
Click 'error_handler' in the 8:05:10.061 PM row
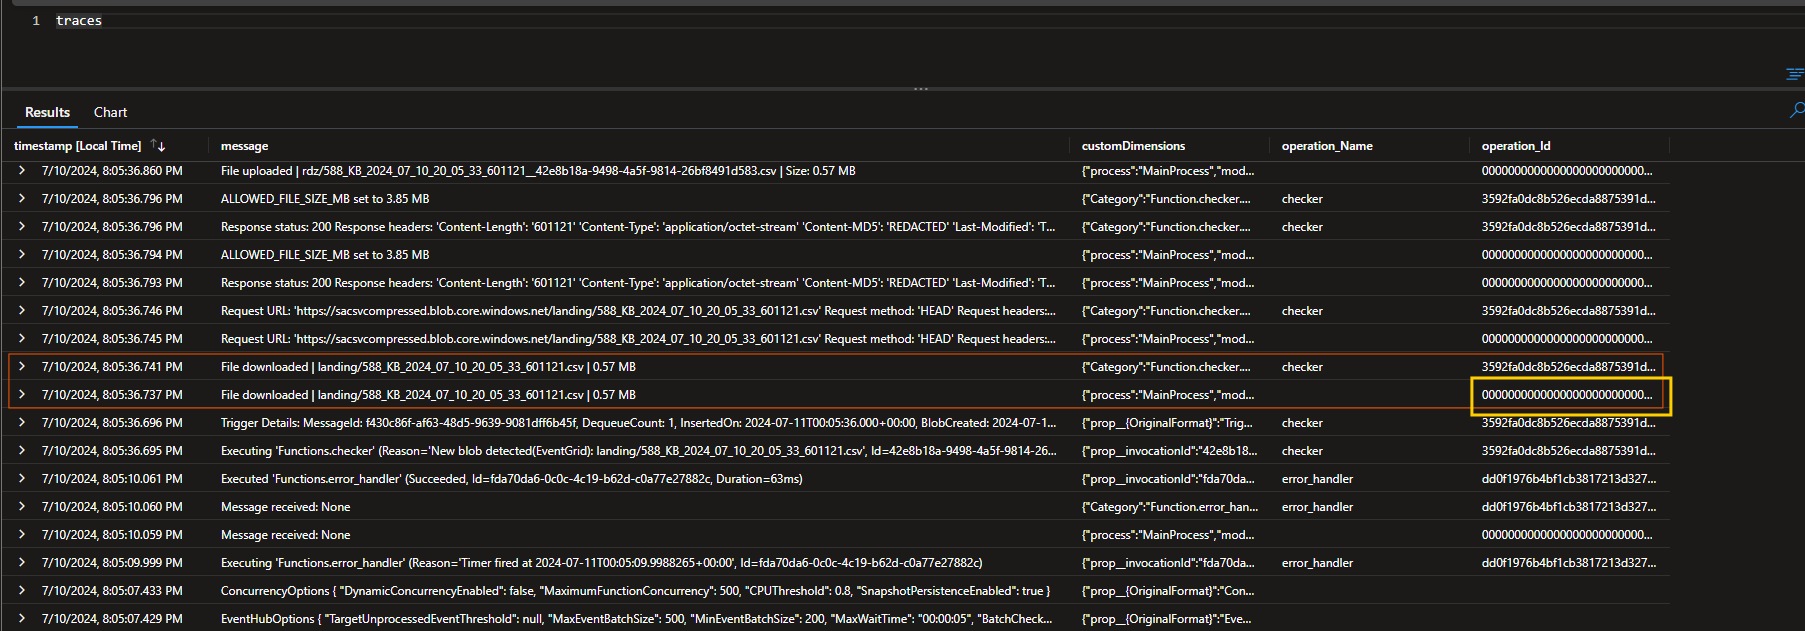tap(1317, 479)
